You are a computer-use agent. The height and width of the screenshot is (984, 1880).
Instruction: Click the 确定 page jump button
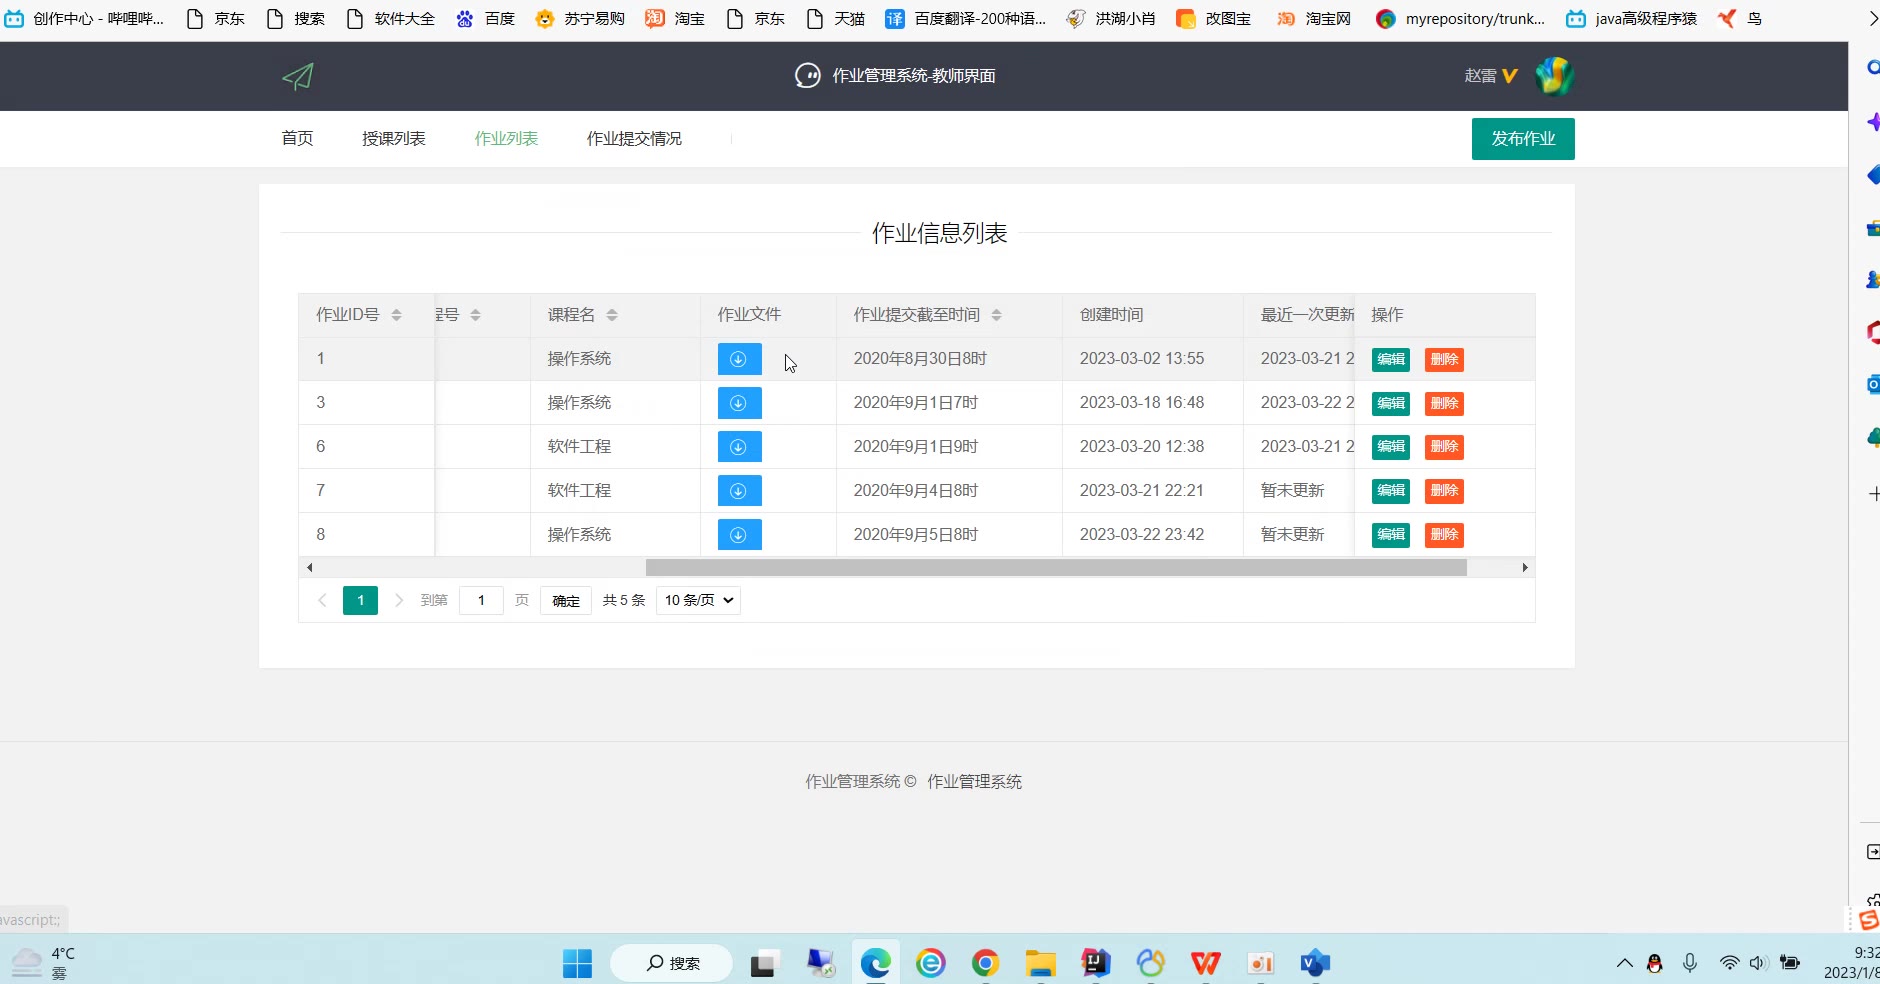[566, 600]
